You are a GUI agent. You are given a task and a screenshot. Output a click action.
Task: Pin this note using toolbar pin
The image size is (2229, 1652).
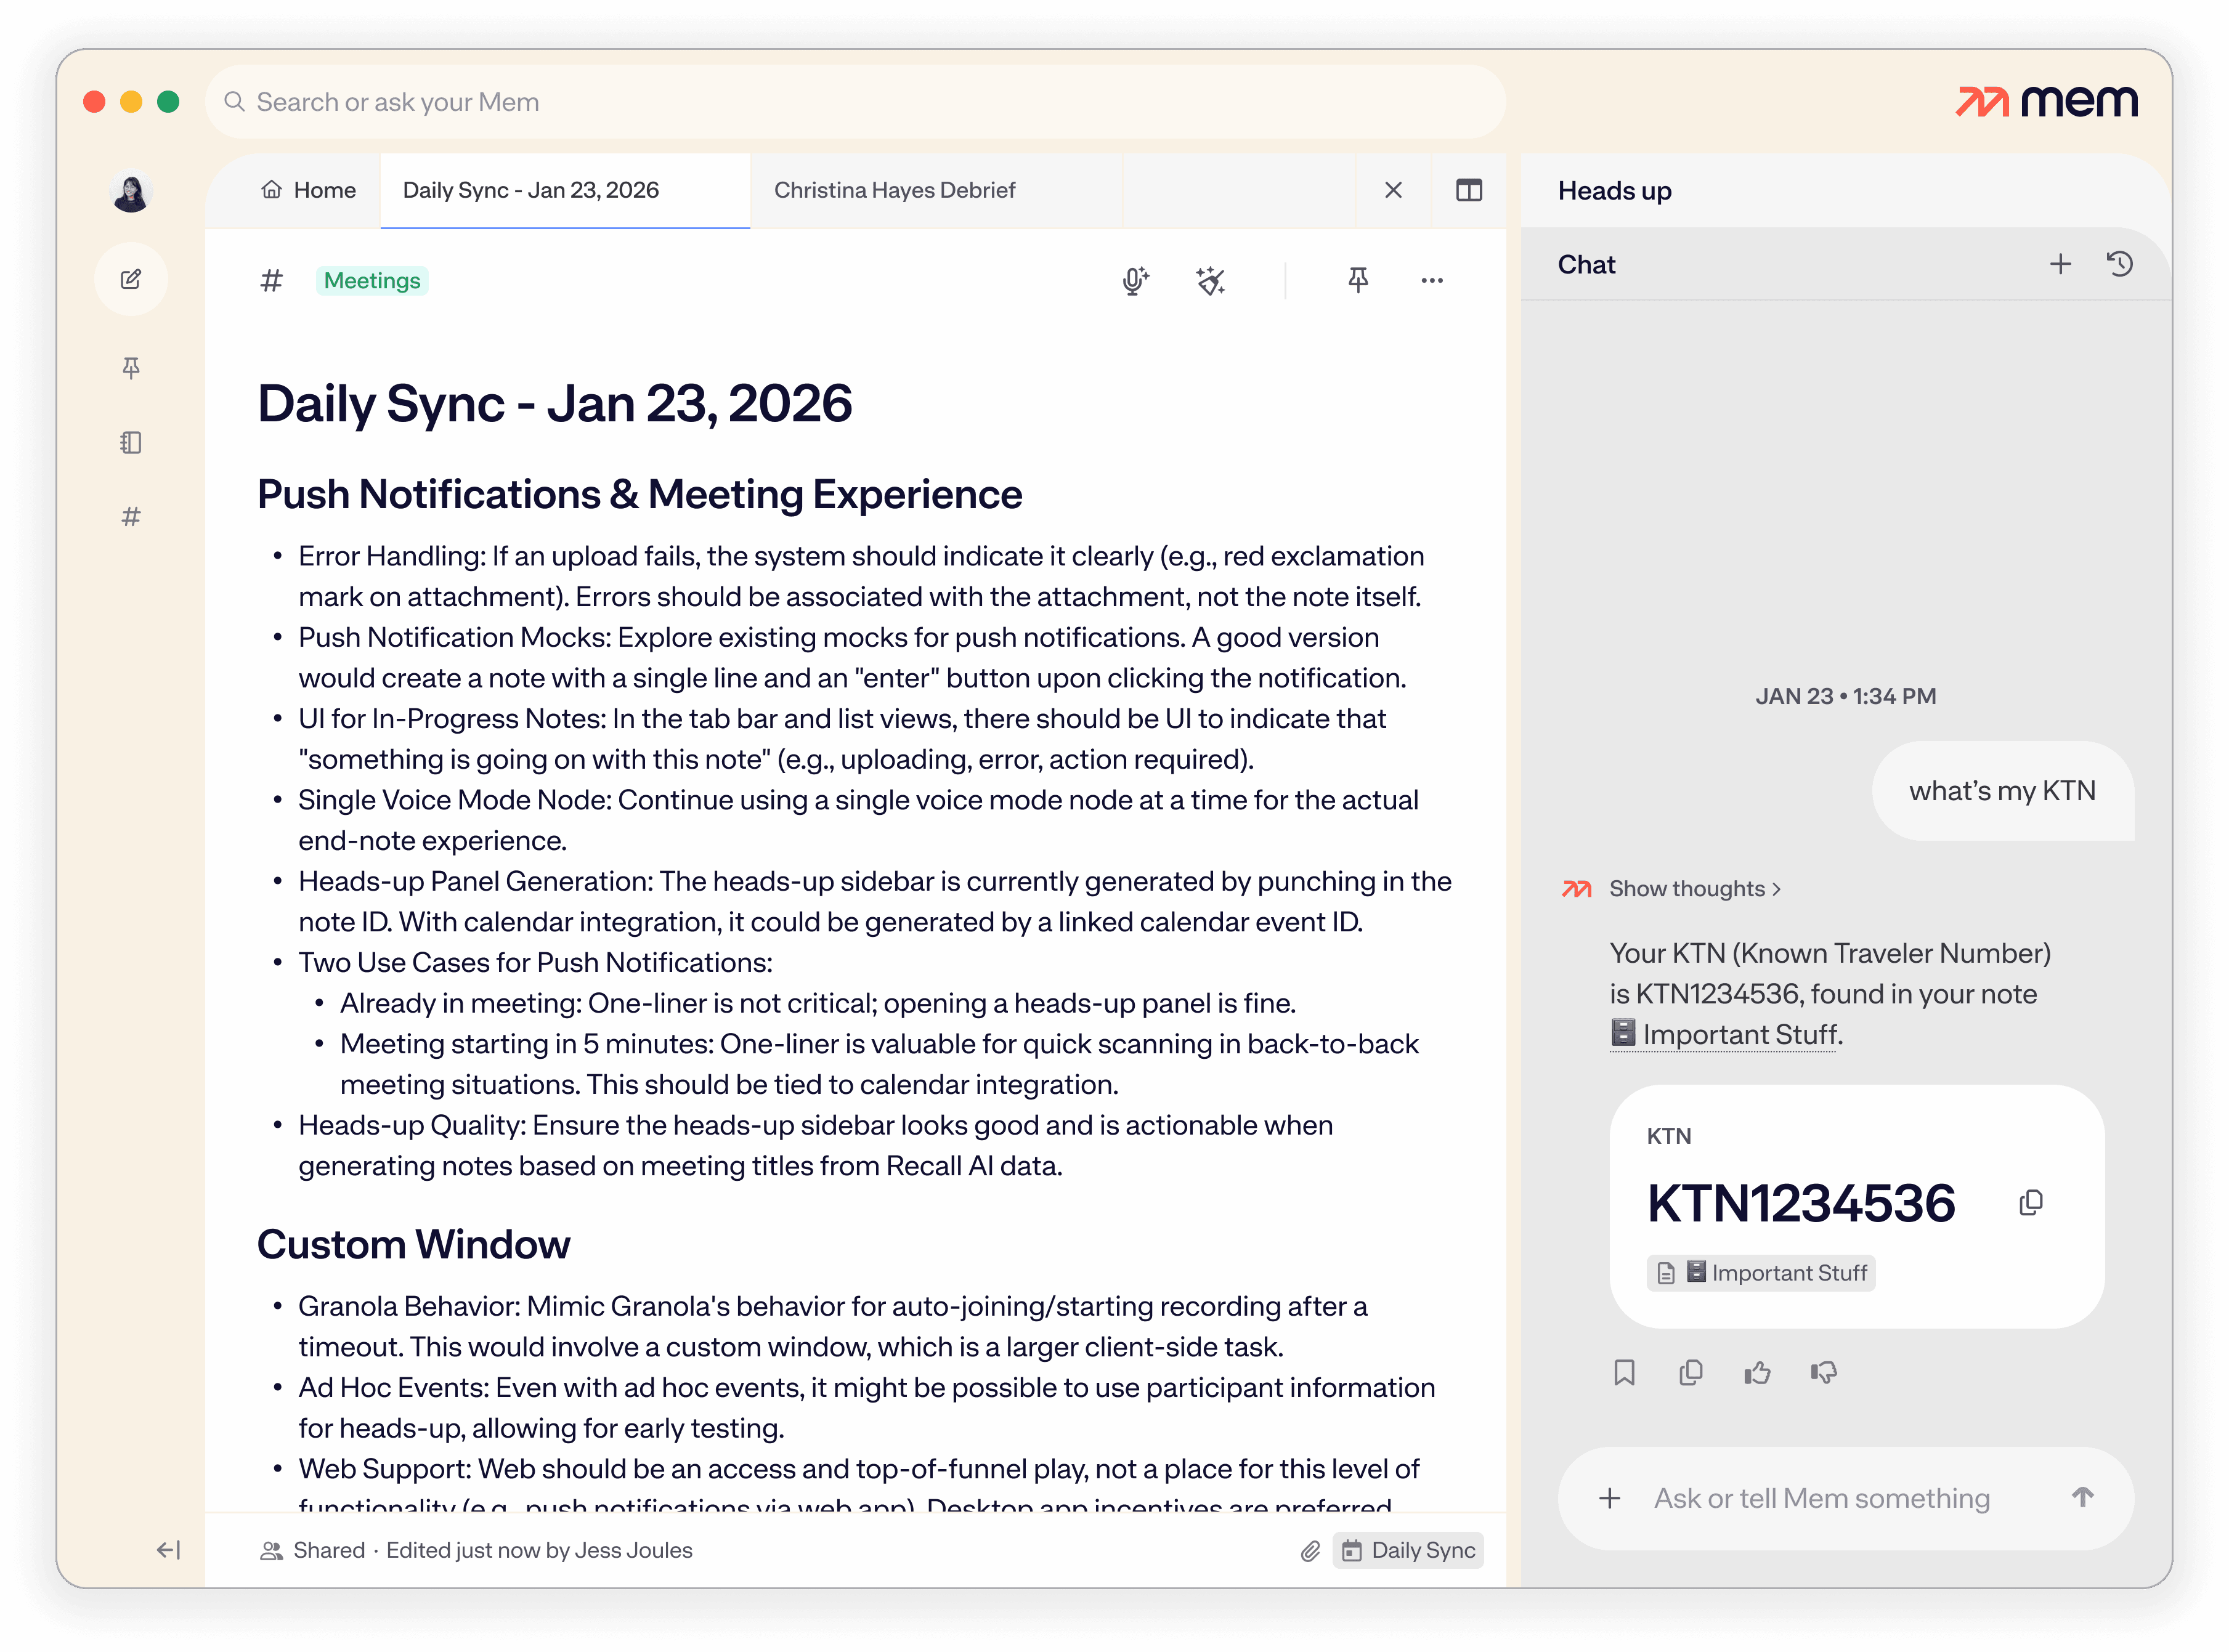tap(1357, 280)
